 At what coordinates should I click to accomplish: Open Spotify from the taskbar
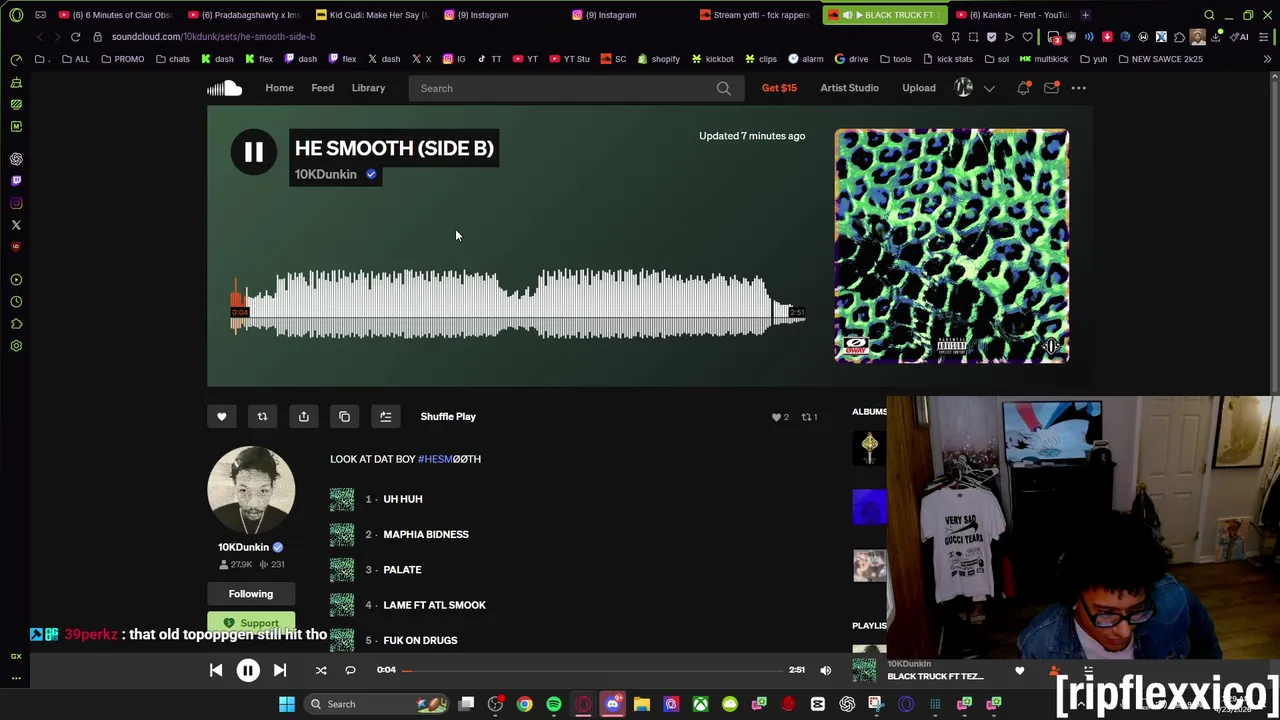pos(554,704)
